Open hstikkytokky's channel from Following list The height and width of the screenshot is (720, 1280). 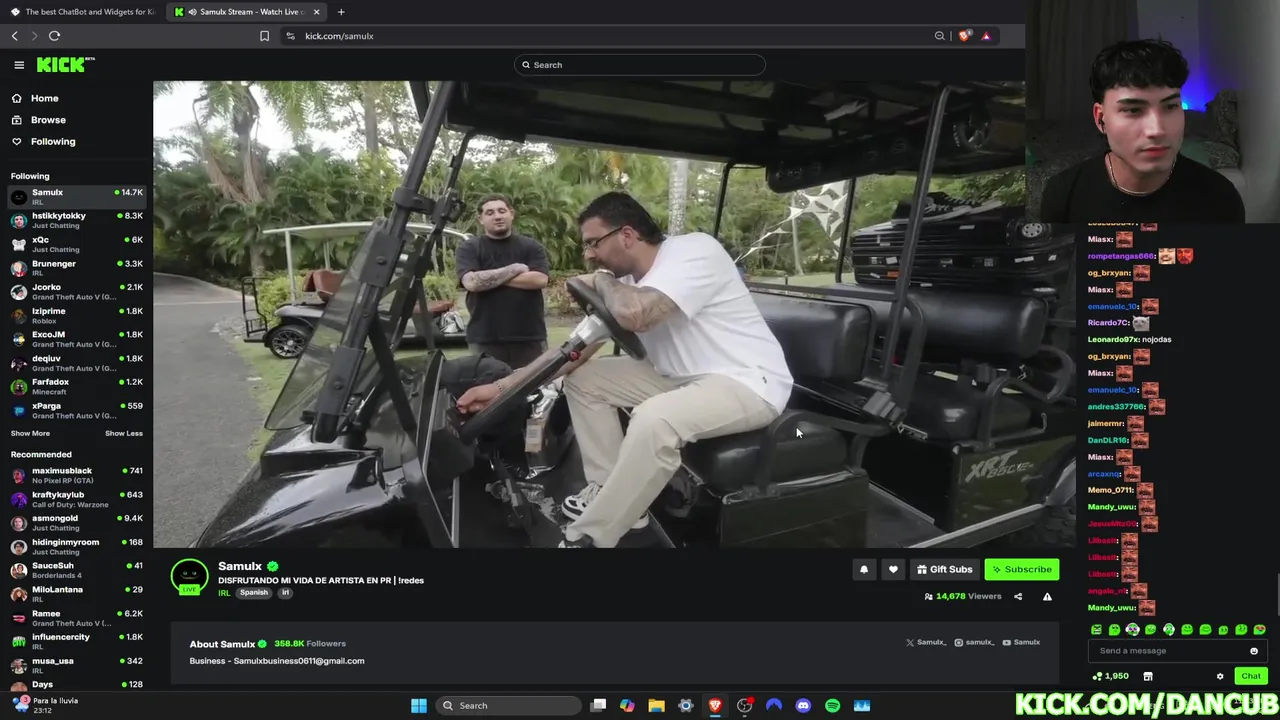[x=76, y=220]
